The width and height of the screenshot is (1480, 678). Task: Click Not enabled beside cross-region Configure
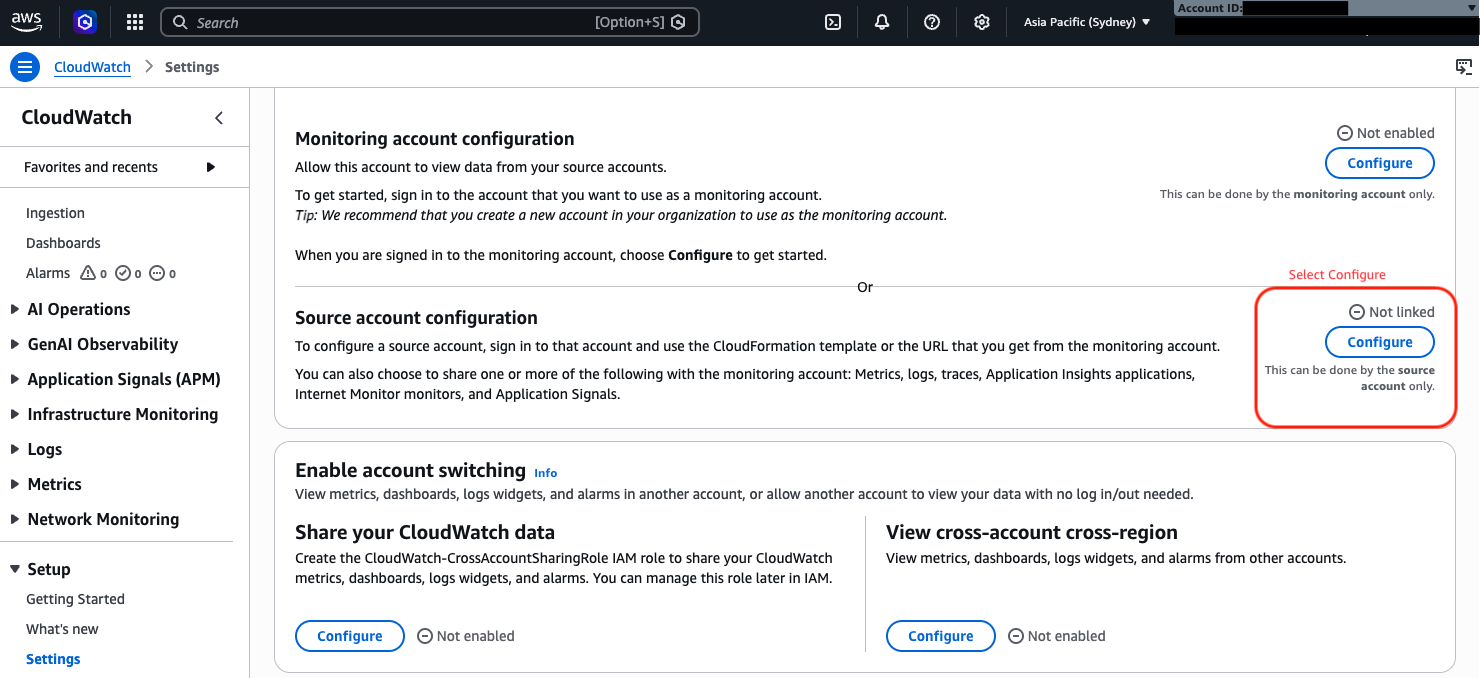(x=1057, y=636)
